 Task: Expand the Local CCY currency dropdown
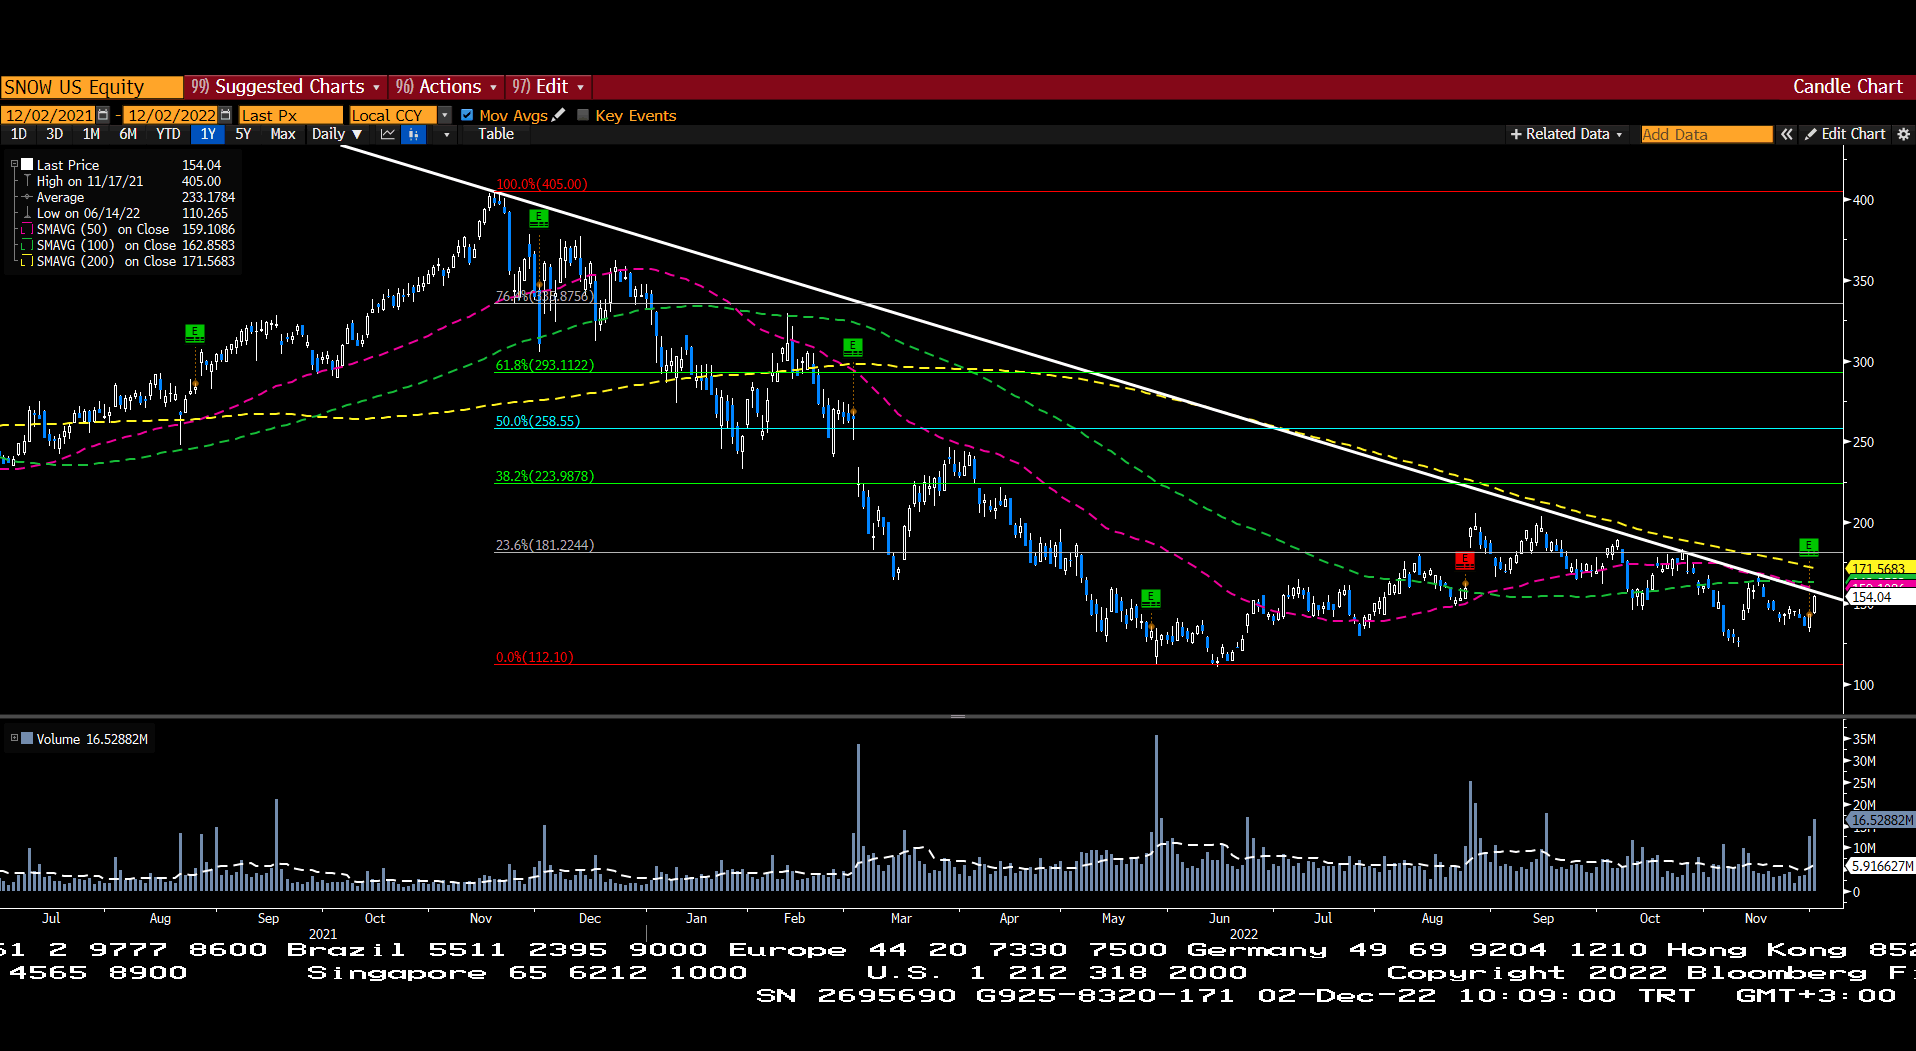[x=445, y=115]
